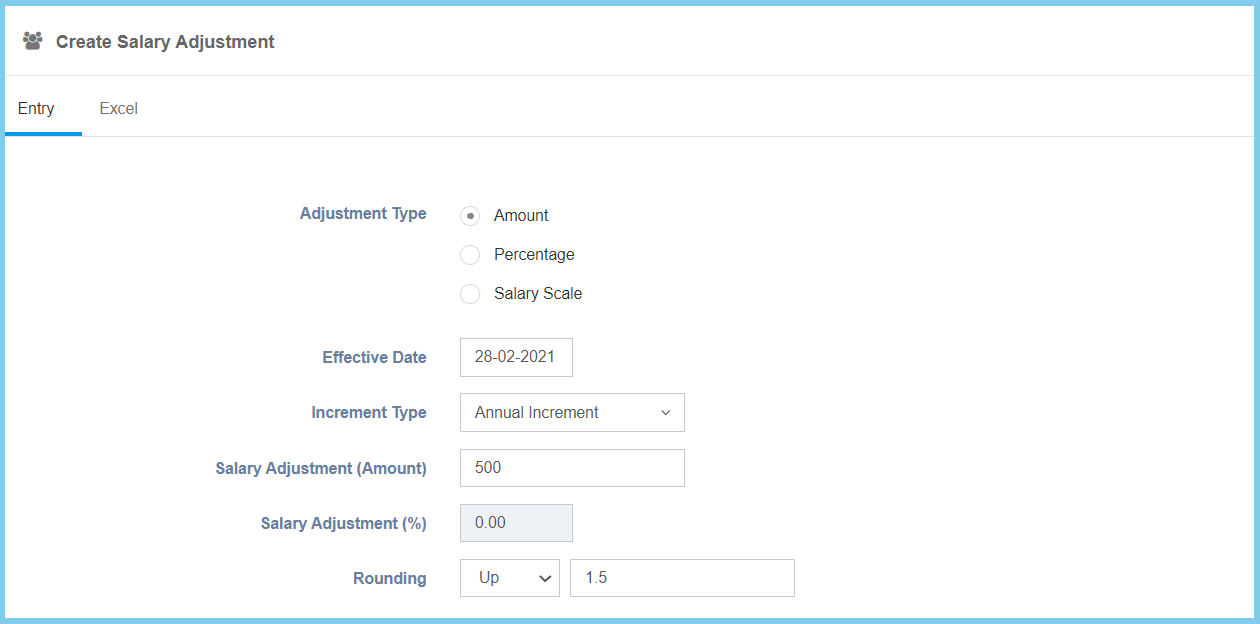Image resolution: width=1260 pixels, height=624 pixels.
Task: Click the users group icon in header
Action: pyautogui.click(x=33, y=41)
